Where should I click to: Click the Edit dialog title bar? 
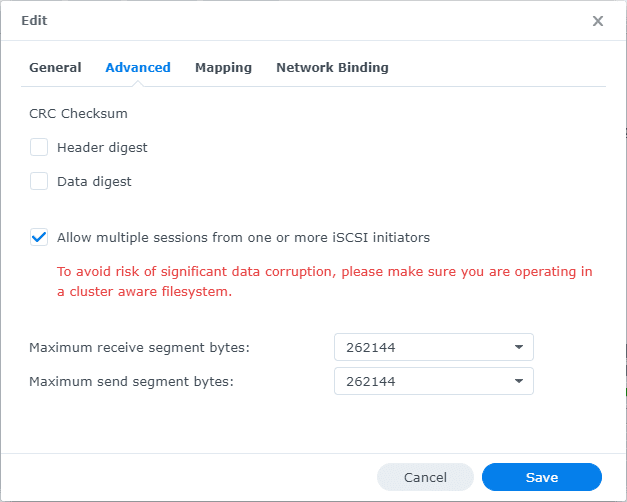click(x=300, y=21)
